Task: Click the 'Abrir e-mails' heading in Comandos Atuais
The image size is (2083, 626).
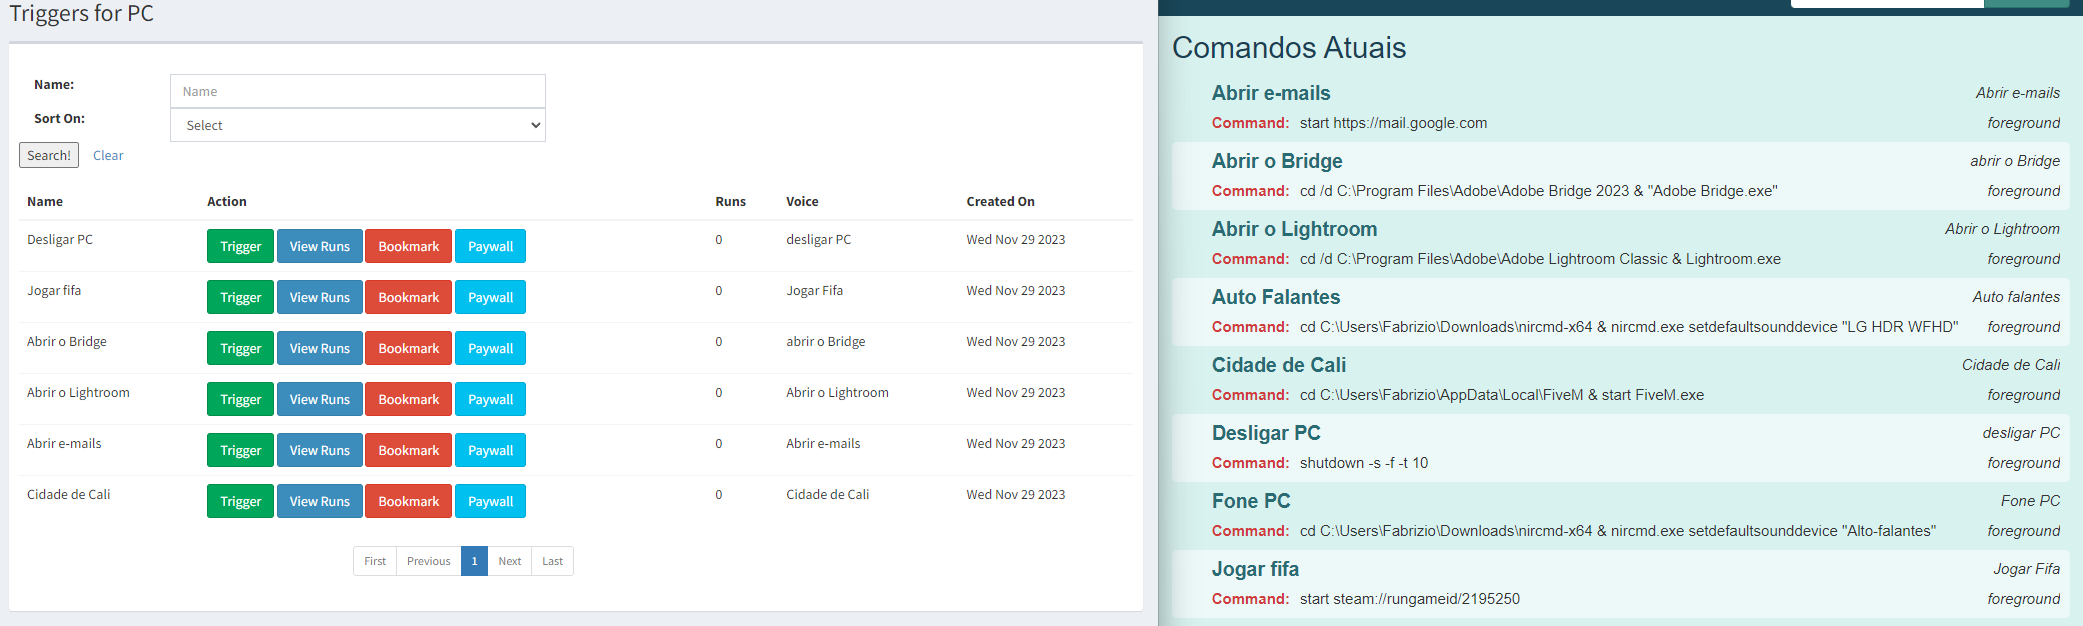Action: point(1271,93)
